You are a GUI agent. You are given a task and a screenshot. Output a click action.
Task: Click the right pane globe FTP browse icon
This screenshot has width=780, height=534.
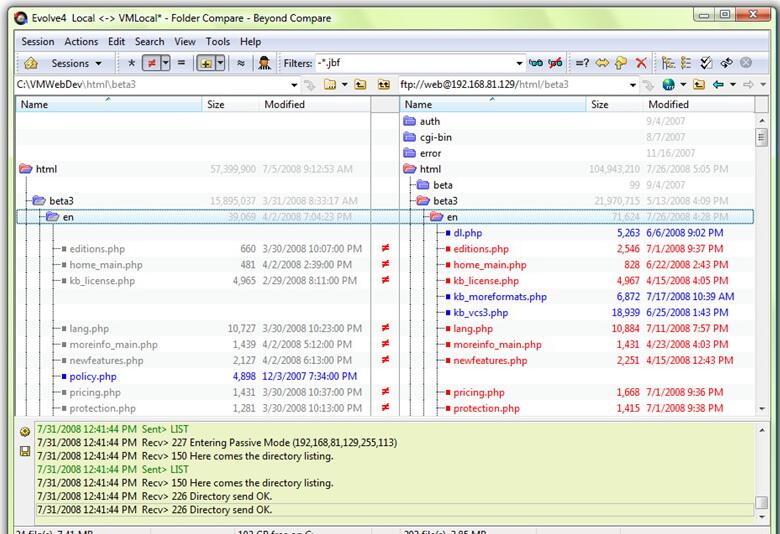click(x=669, y=85)
